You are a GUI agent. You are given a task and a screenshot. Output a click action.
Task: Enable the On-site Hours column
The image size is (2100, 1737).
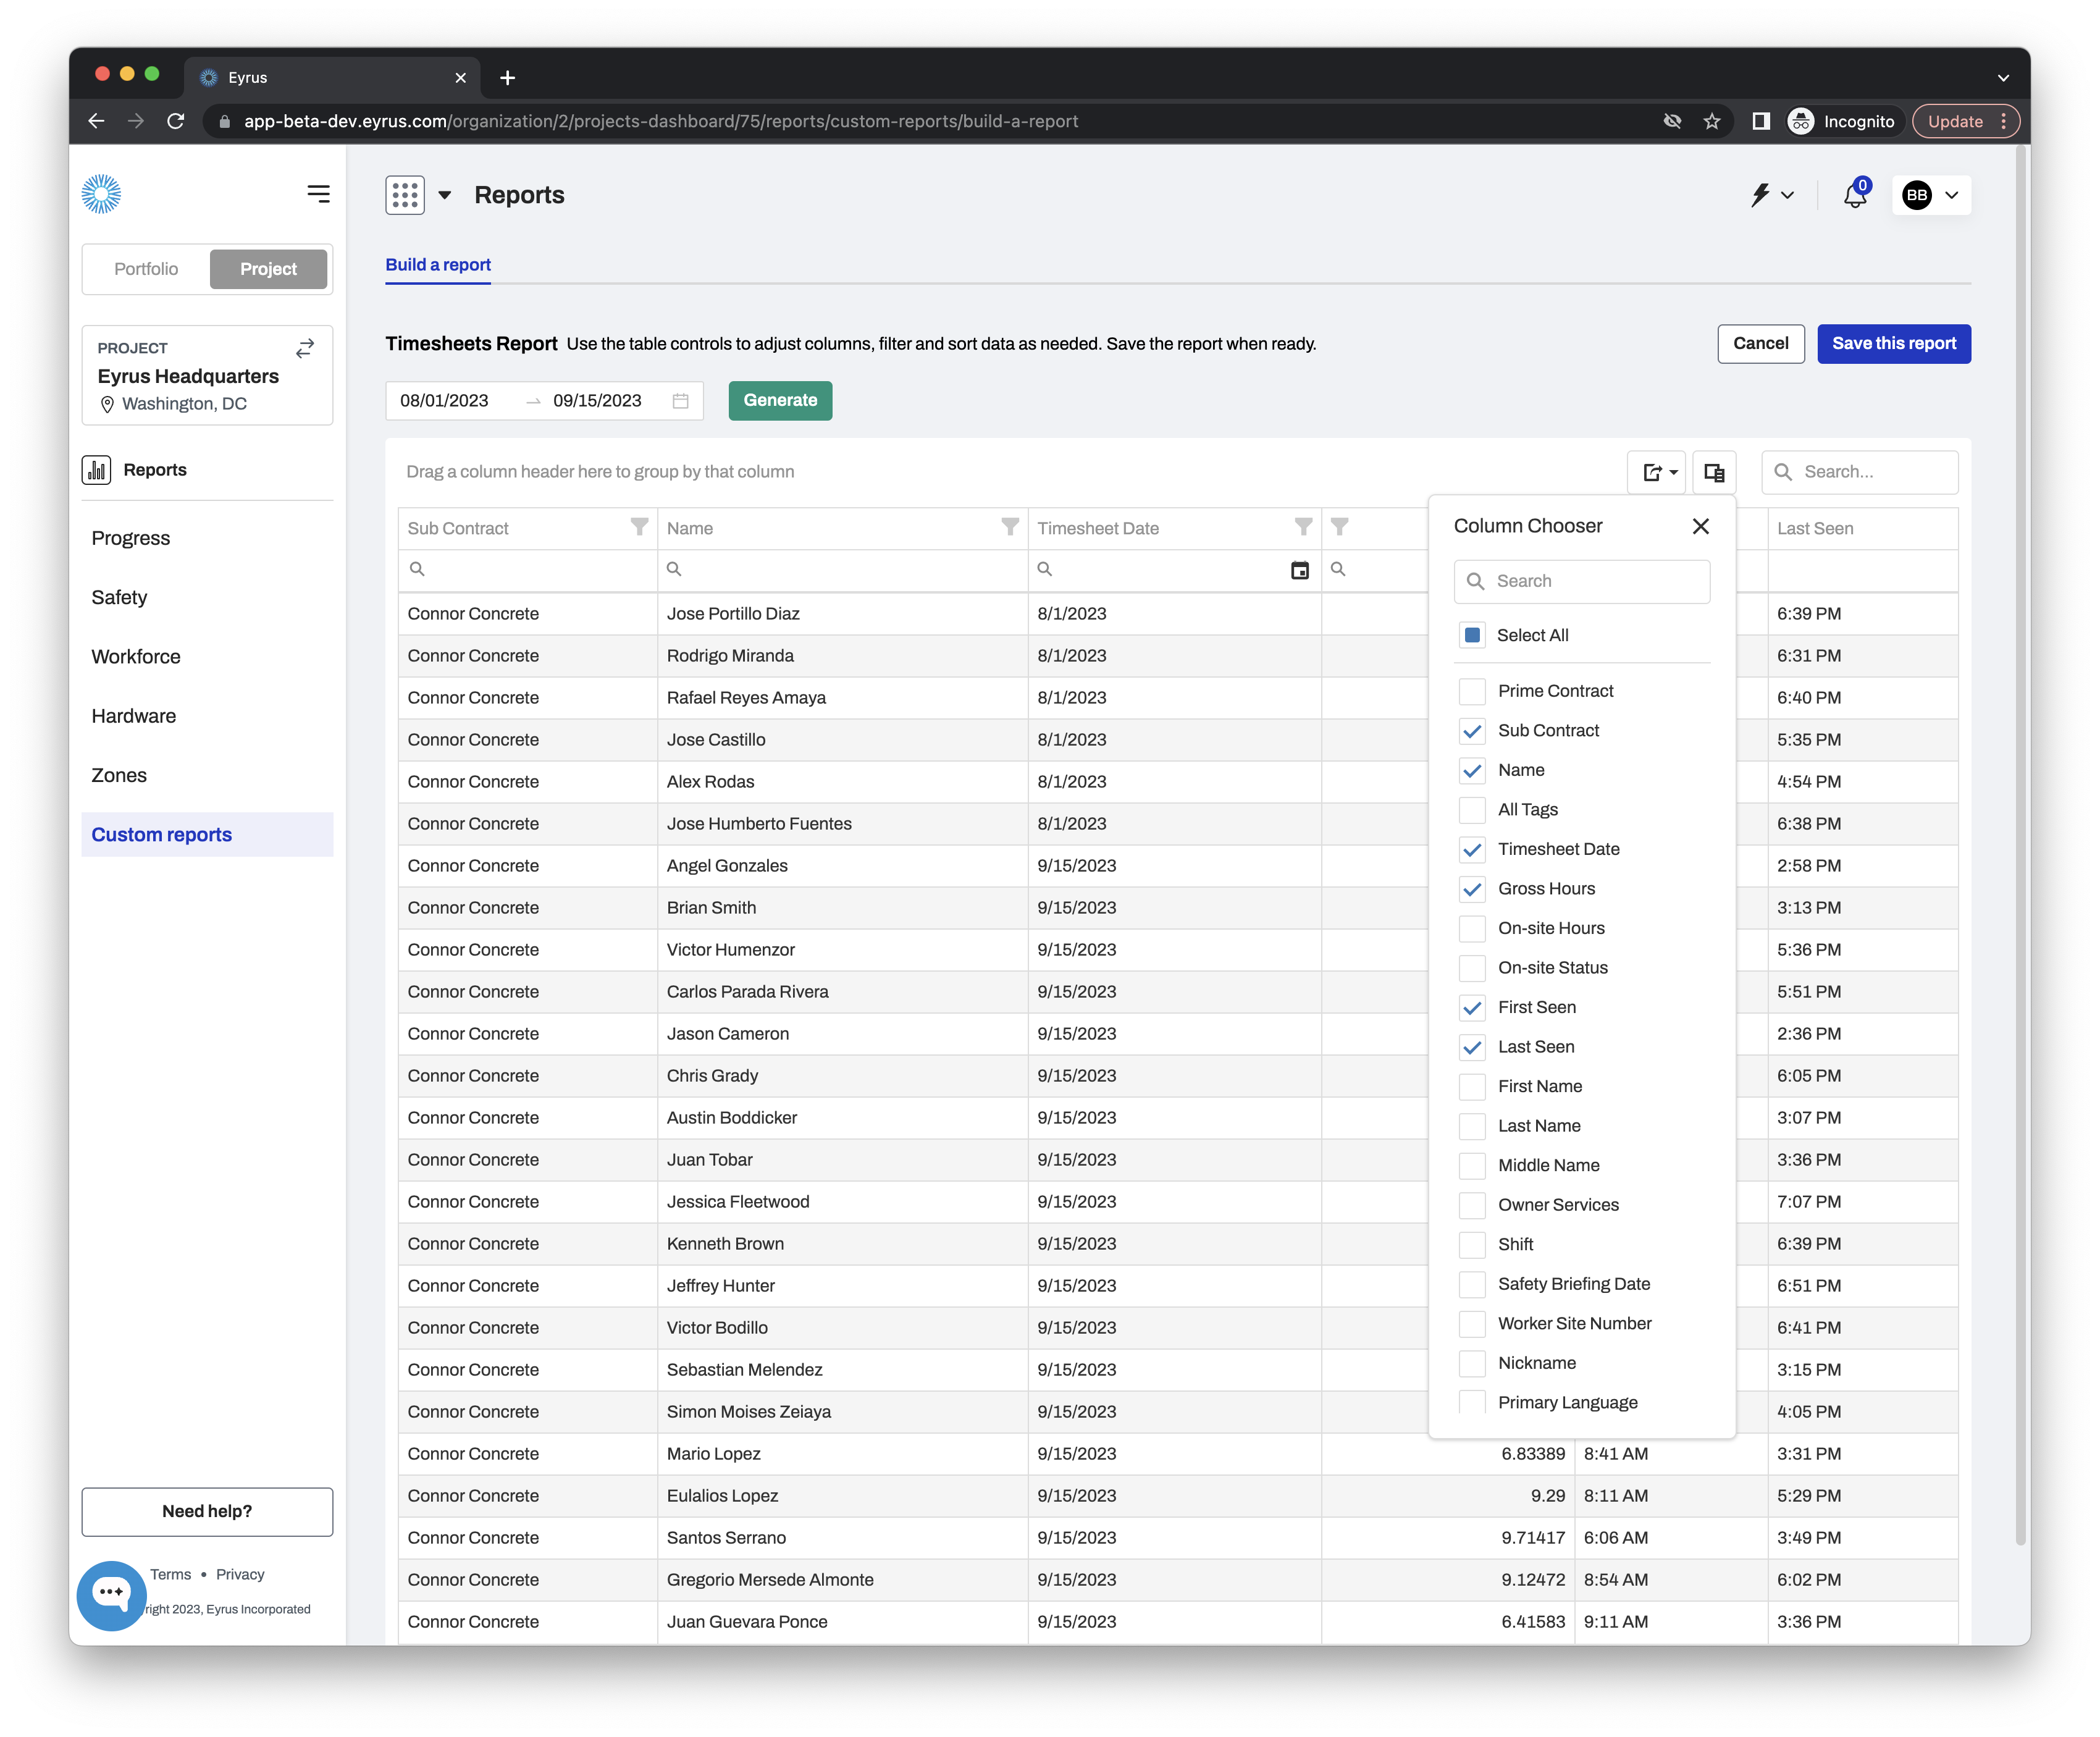tap(1472, 928)
